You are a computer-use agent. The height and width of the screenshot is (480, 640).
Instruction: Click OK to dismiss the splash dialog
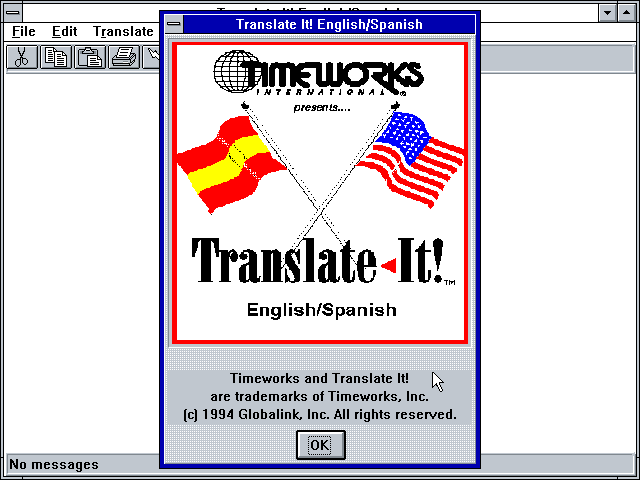coord(320,444)
